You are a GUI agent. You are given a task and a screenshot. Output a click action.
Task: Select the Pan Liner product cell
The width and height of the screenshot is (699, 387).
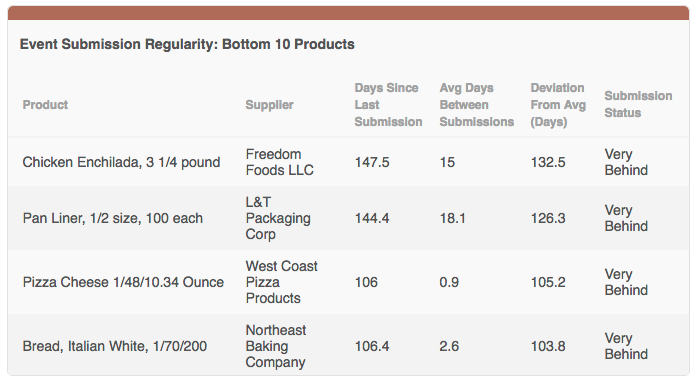coord(113,218)
